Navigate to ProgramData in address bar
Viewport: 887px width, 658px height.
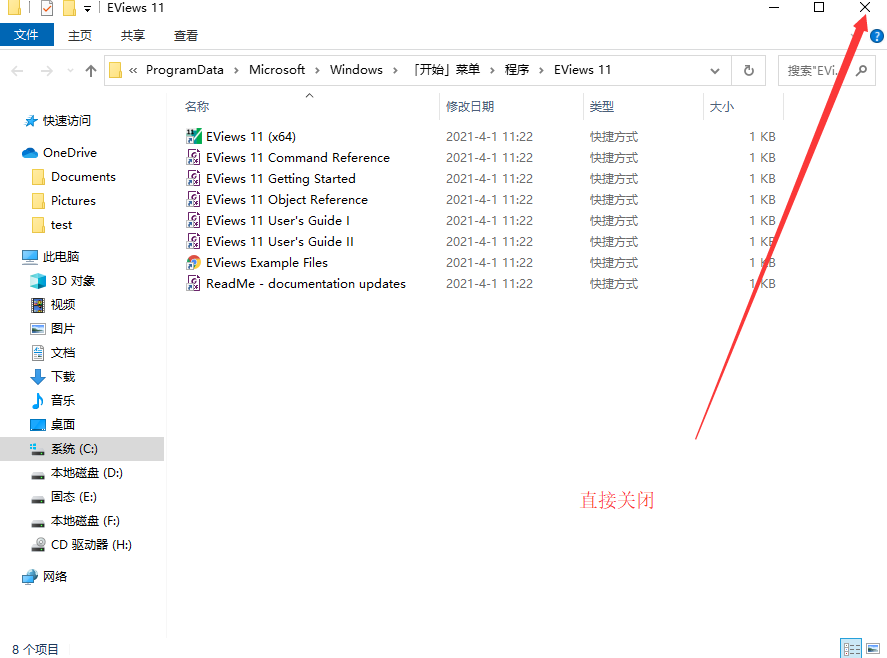[x=184, y=70]
